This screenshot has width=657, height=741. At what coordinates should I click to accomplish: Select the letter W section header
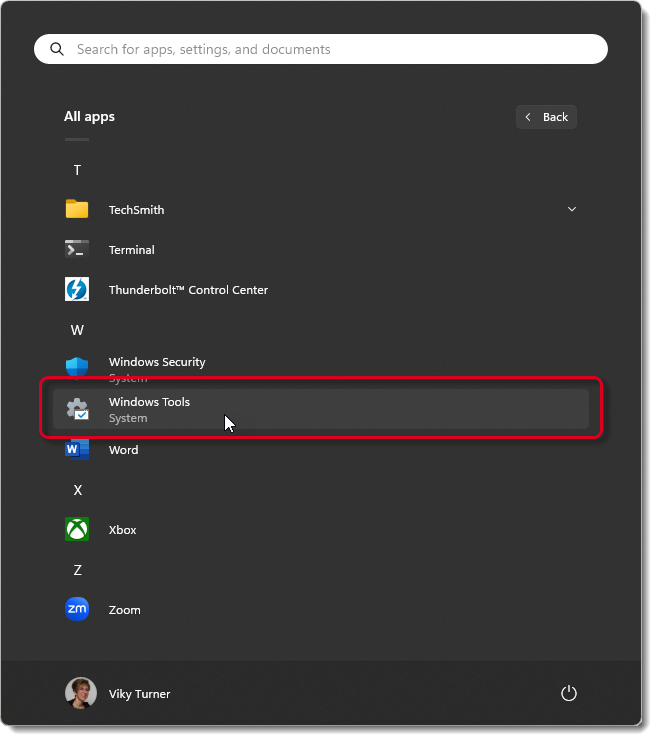click(77, 330)
